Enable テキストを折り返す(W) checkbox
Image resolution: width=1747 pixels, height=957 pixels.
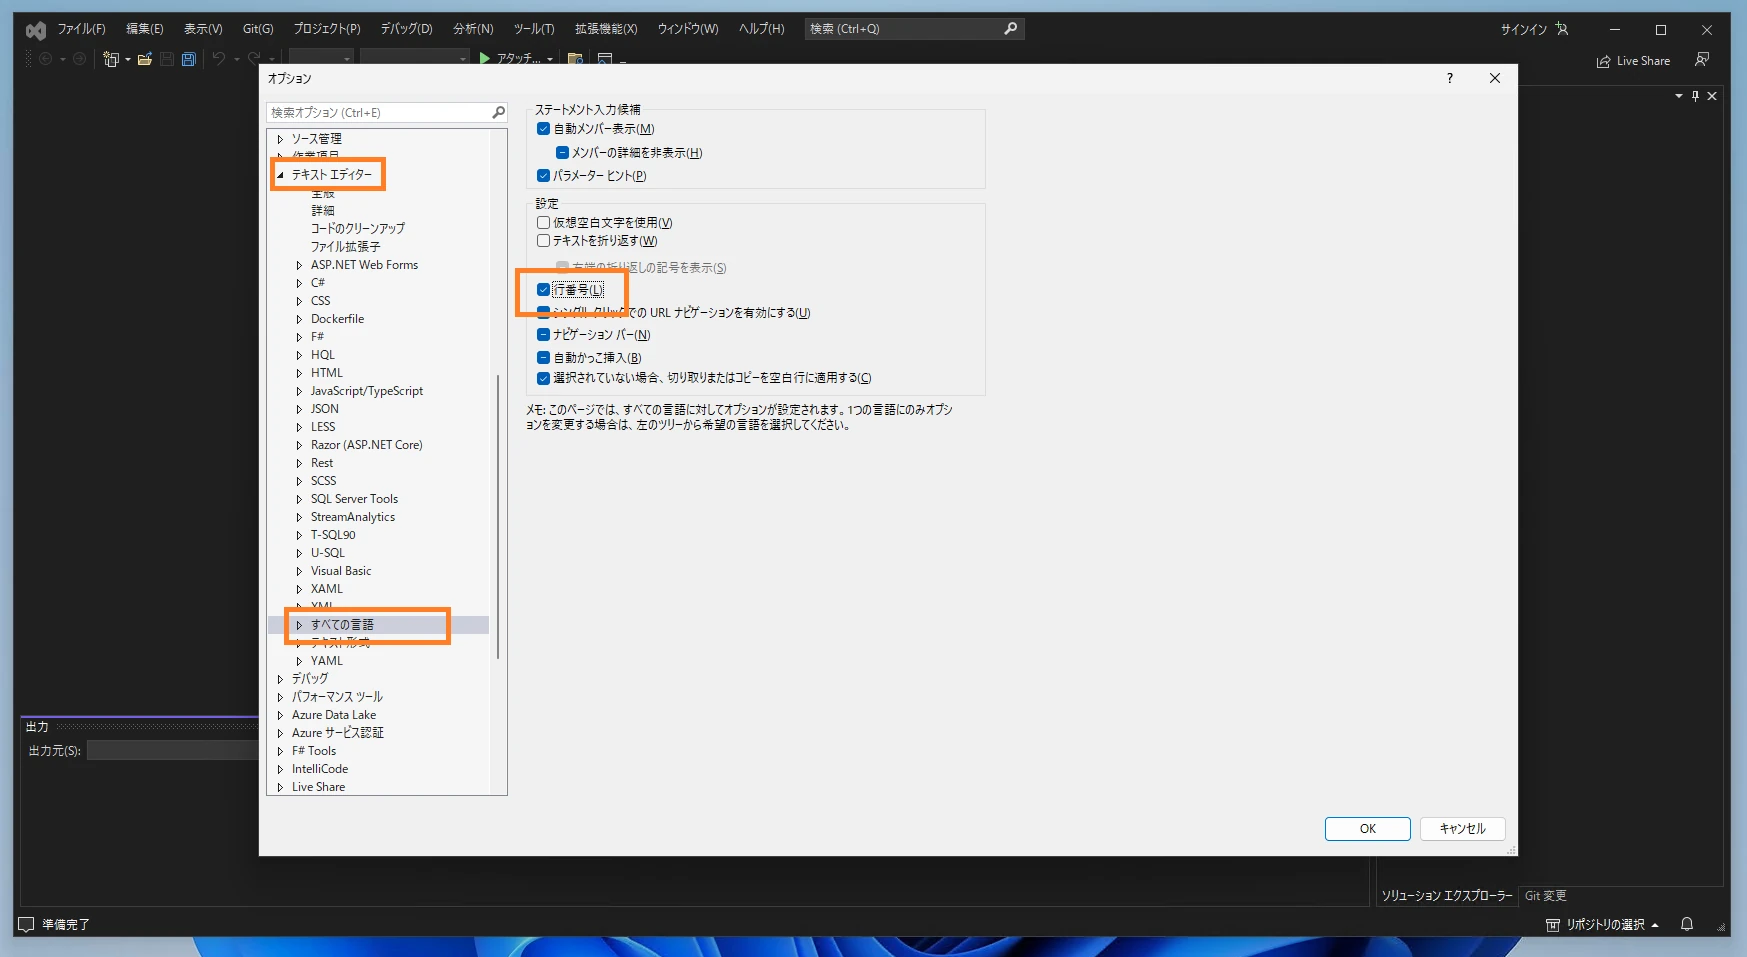(x=544, y=241)
